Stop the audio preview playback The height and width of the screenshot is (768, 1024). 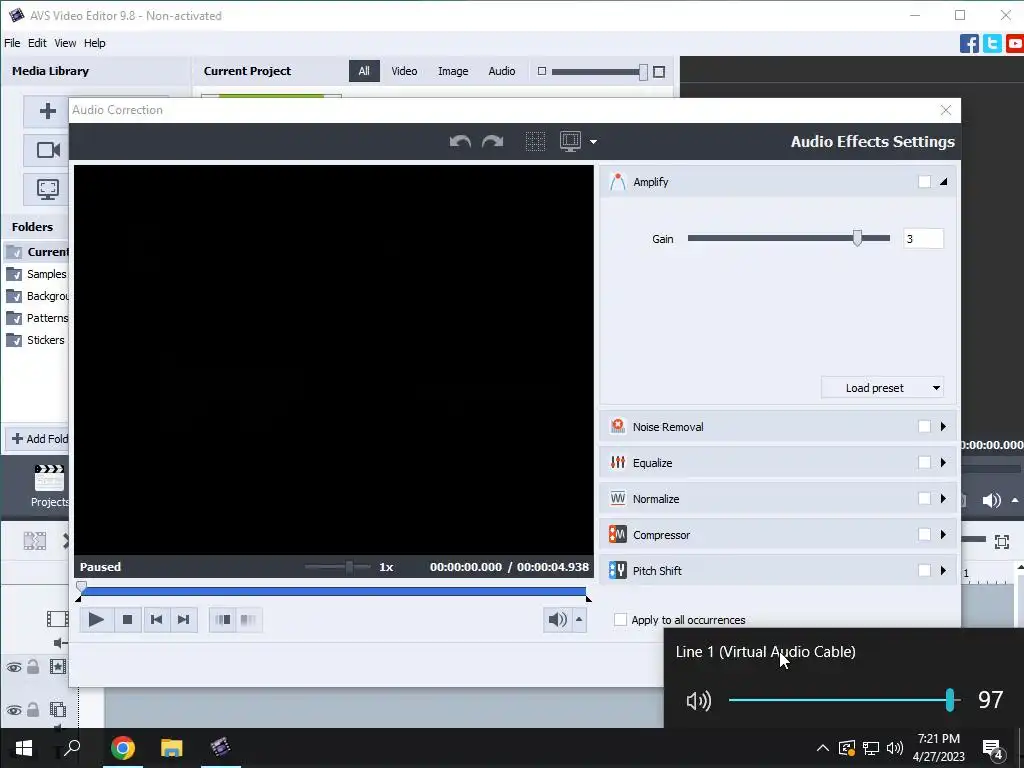coord(127,620)
